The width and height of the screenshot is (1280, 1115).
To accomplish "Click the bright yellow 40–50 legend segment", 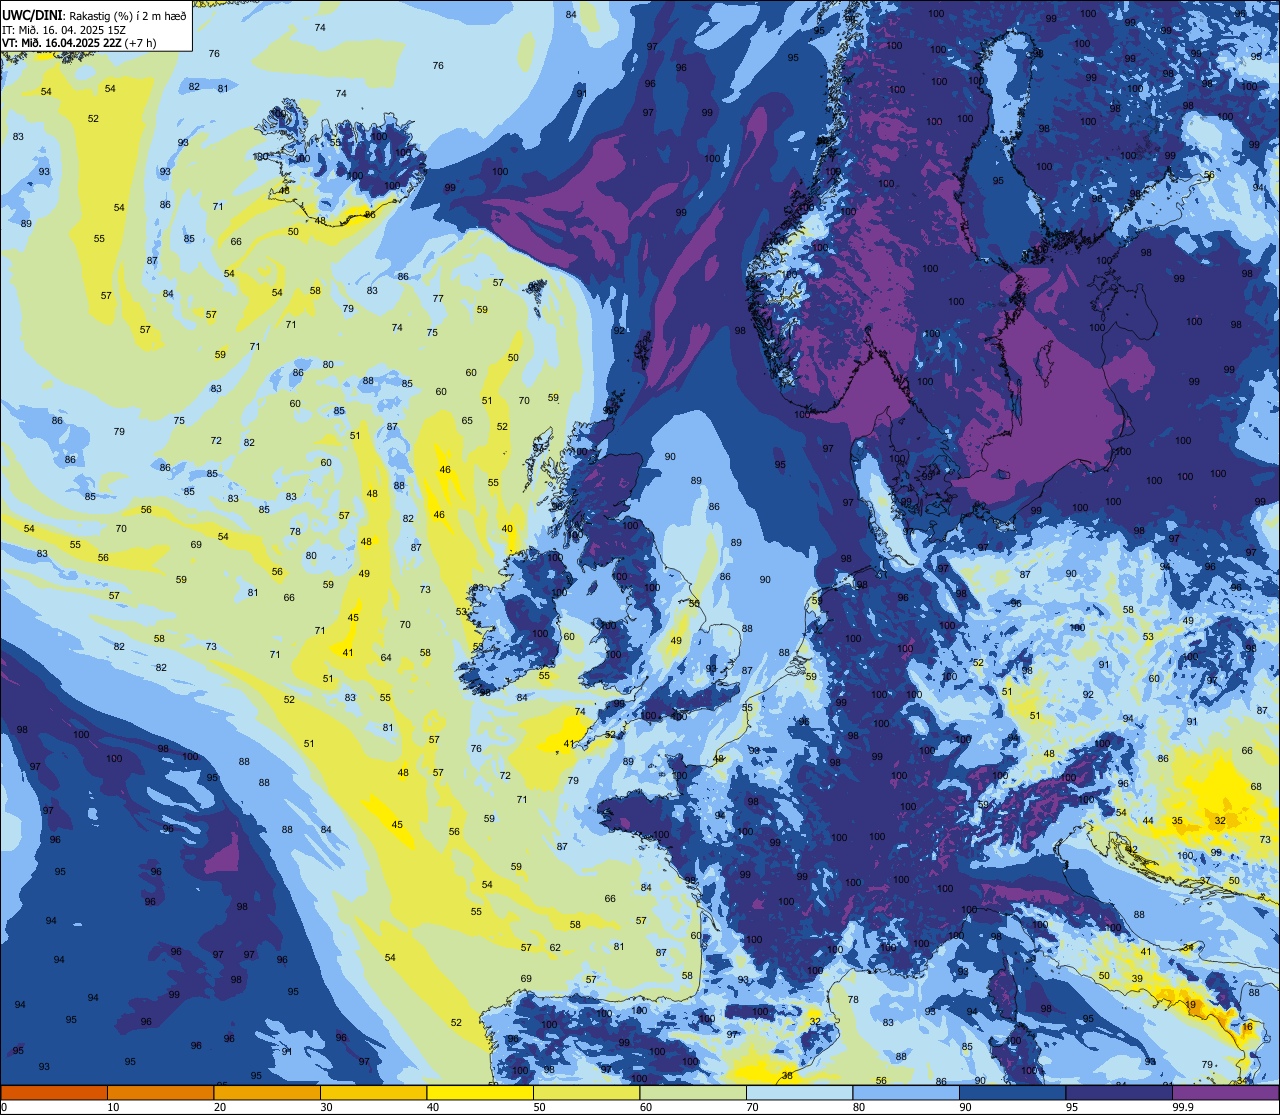I will (480, 1092).
